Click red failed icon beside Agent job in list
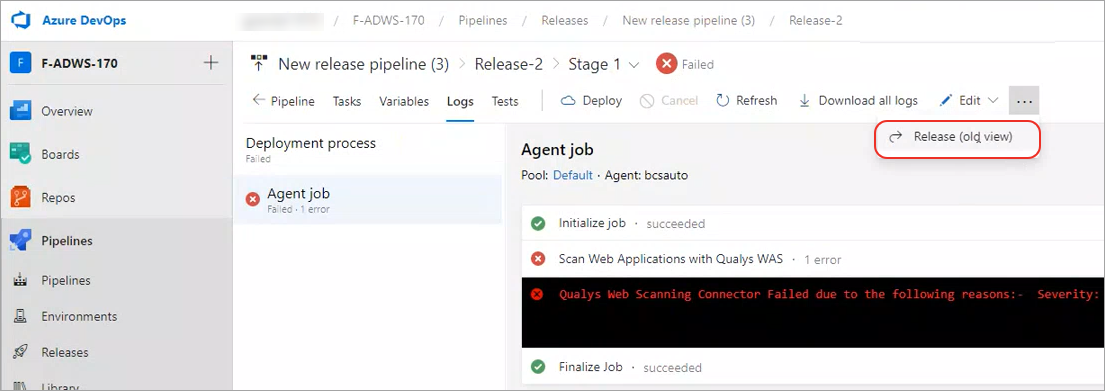The image size is (1105, 391). coord(252,199)
